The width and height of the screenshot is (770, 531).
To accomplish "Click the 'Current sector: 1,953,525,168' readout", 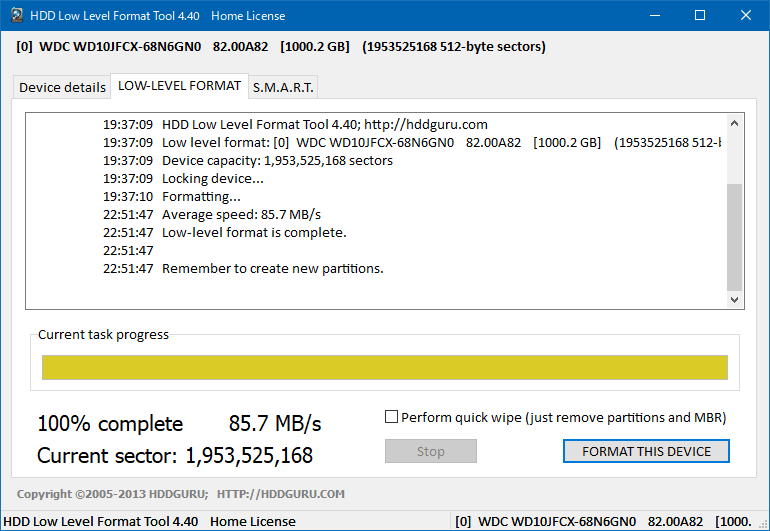I will coord(175,455).
